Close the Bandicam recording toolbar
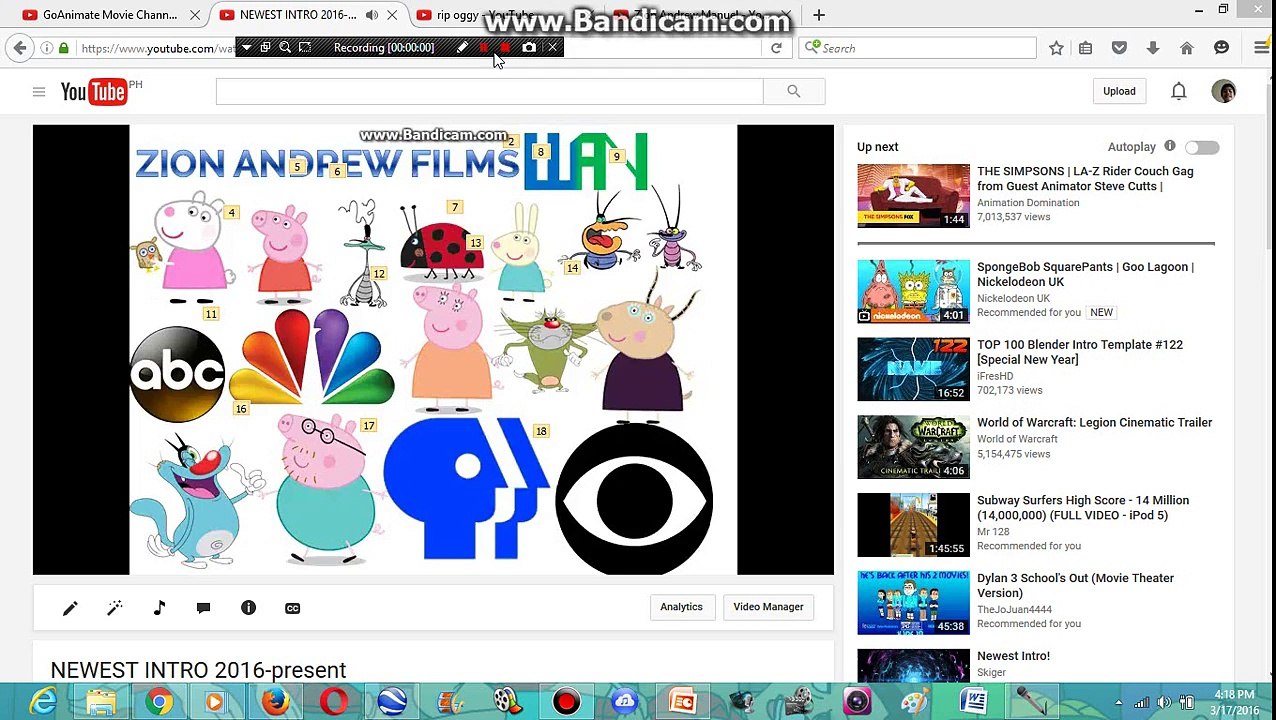Viewport: 1276px width, 720px height. coord(552,48)
